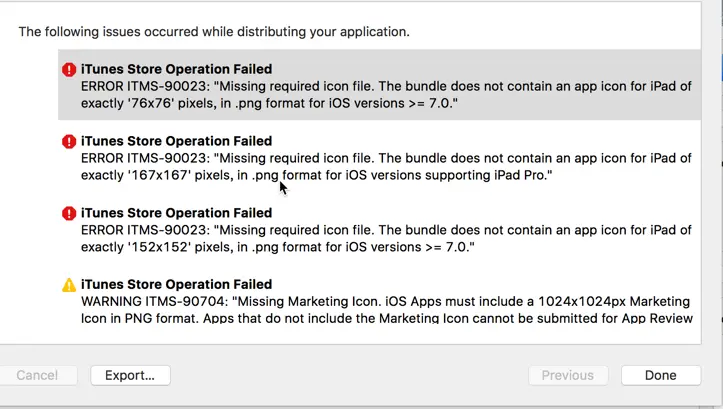The height and width of the screenshot is (409, 723).
Task: Click the 'following issues occurred' header text
Action: coord(214,32)
